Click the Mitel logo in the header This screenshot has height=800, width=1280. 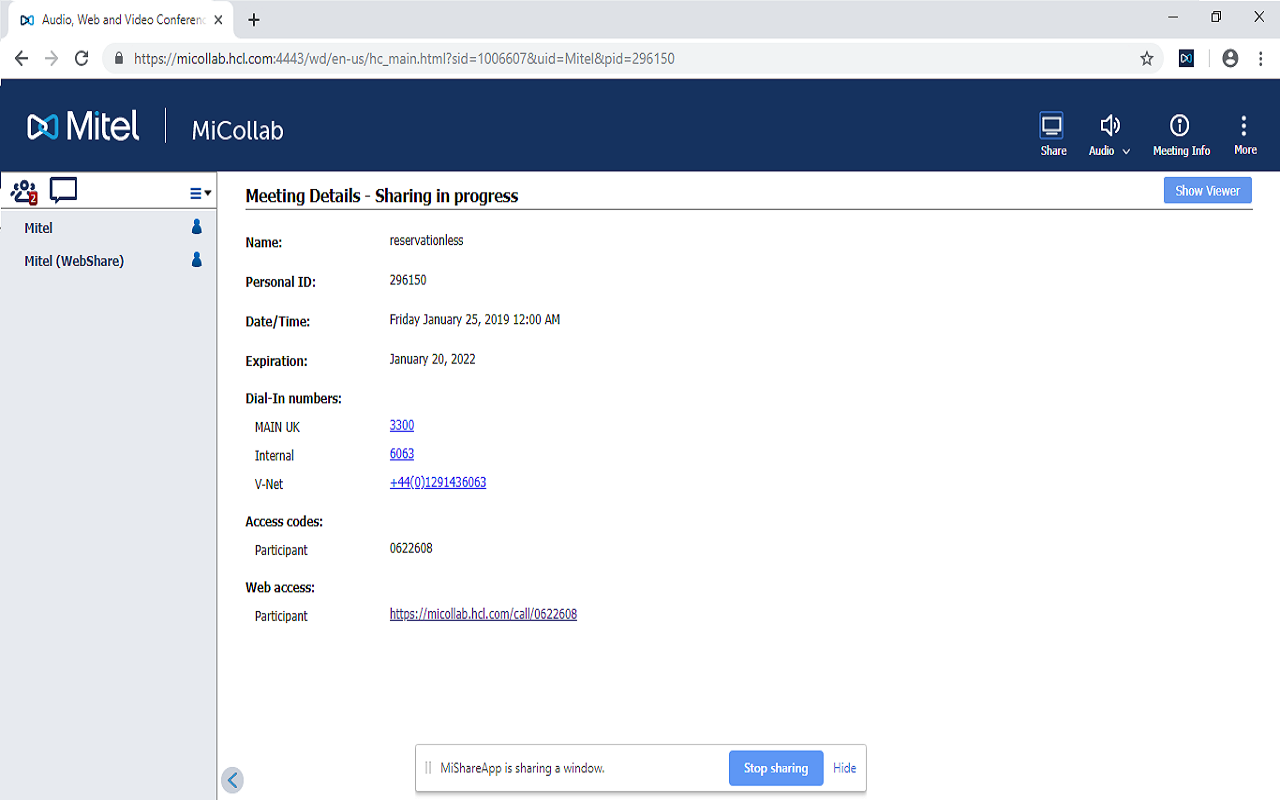tap(84, 125)
